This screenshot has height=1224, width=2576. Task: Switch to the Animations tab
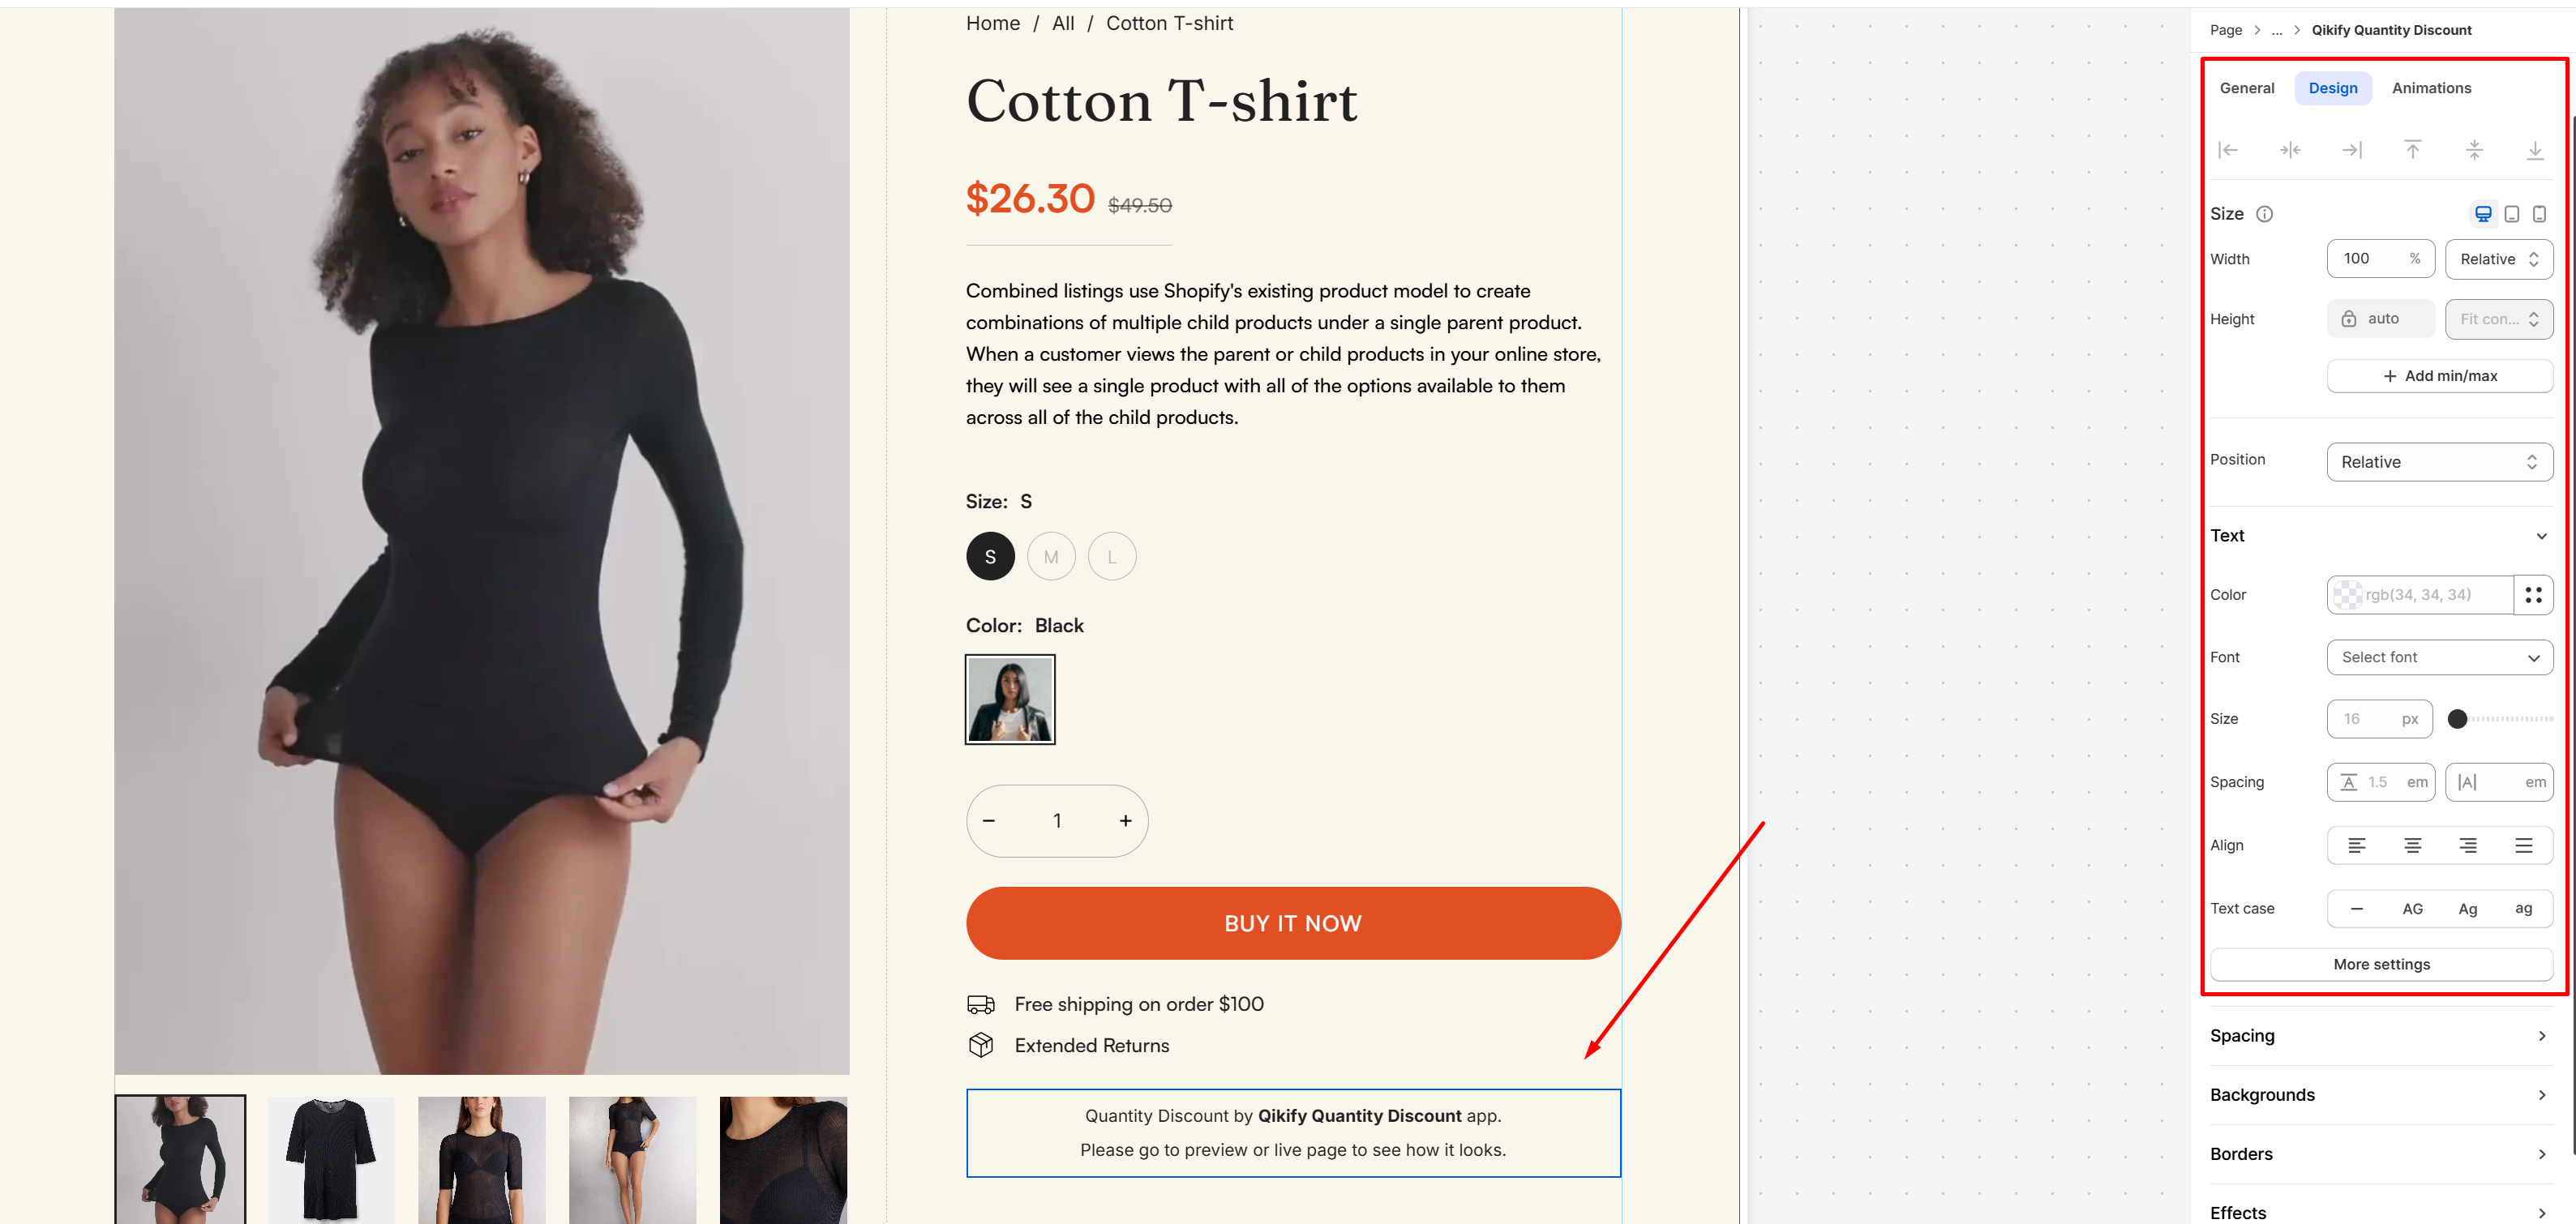(x=2431, y=88)
